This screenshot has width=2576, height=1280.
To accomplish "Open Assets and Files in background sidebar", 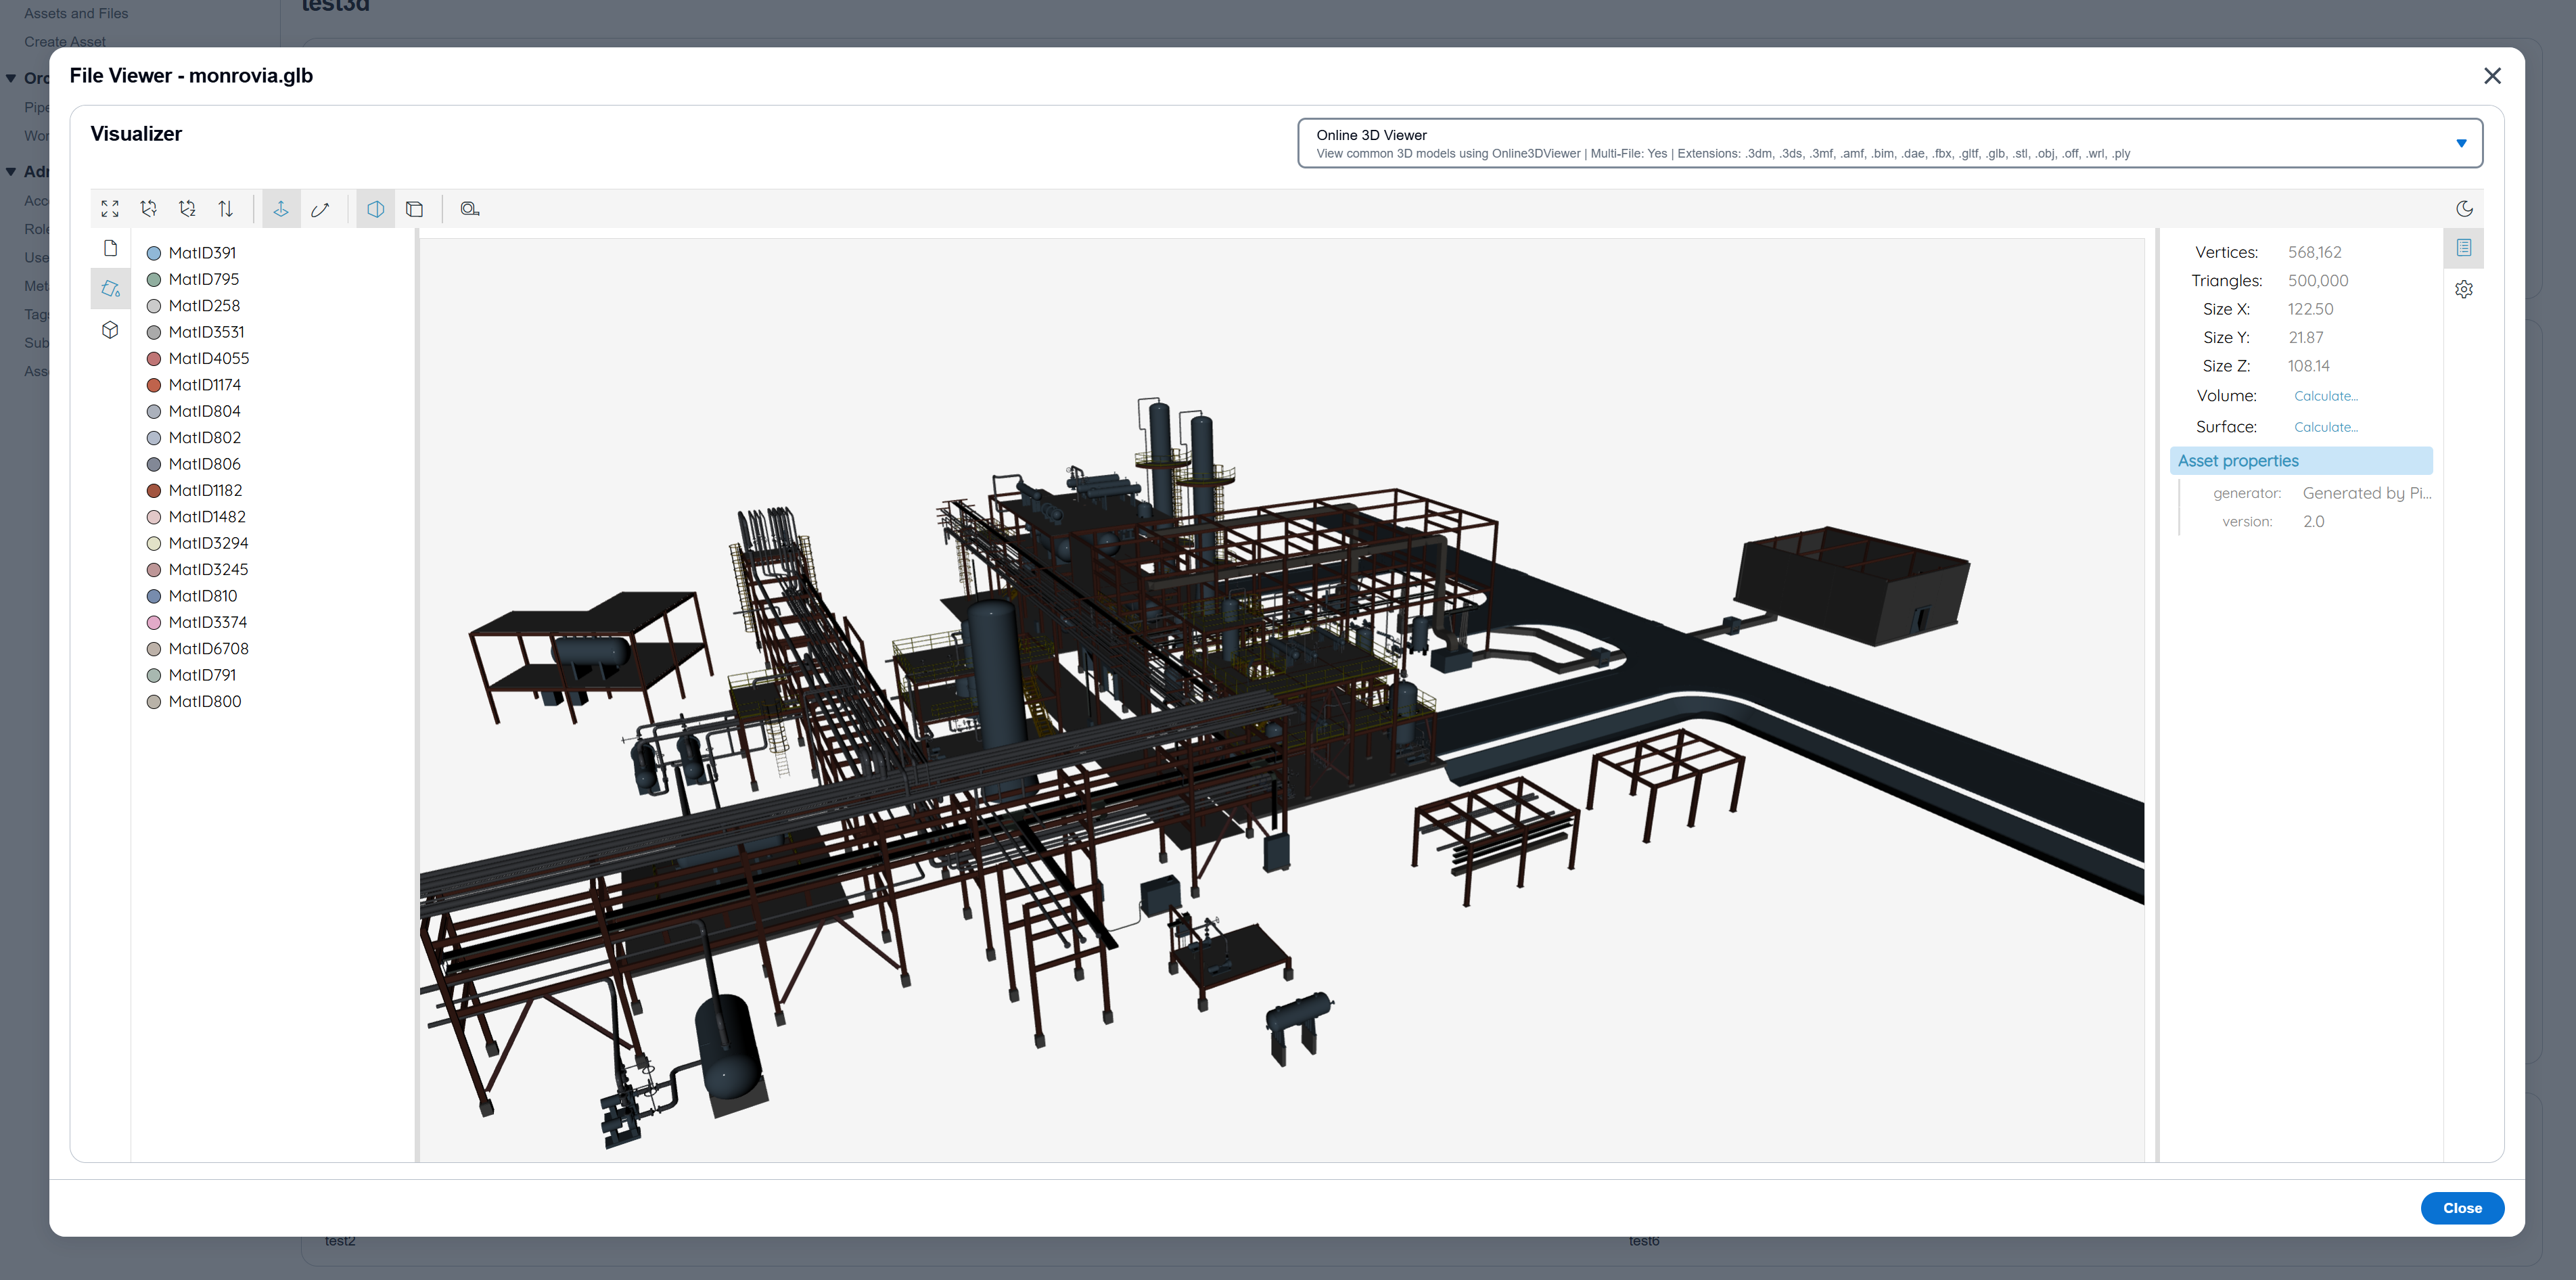I will pyautogui.click(x=76, y=13).
